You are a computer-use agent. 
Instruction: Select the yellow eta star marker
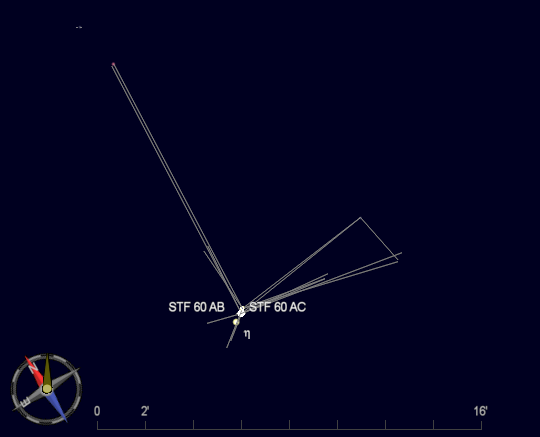[x=236, y=322]
